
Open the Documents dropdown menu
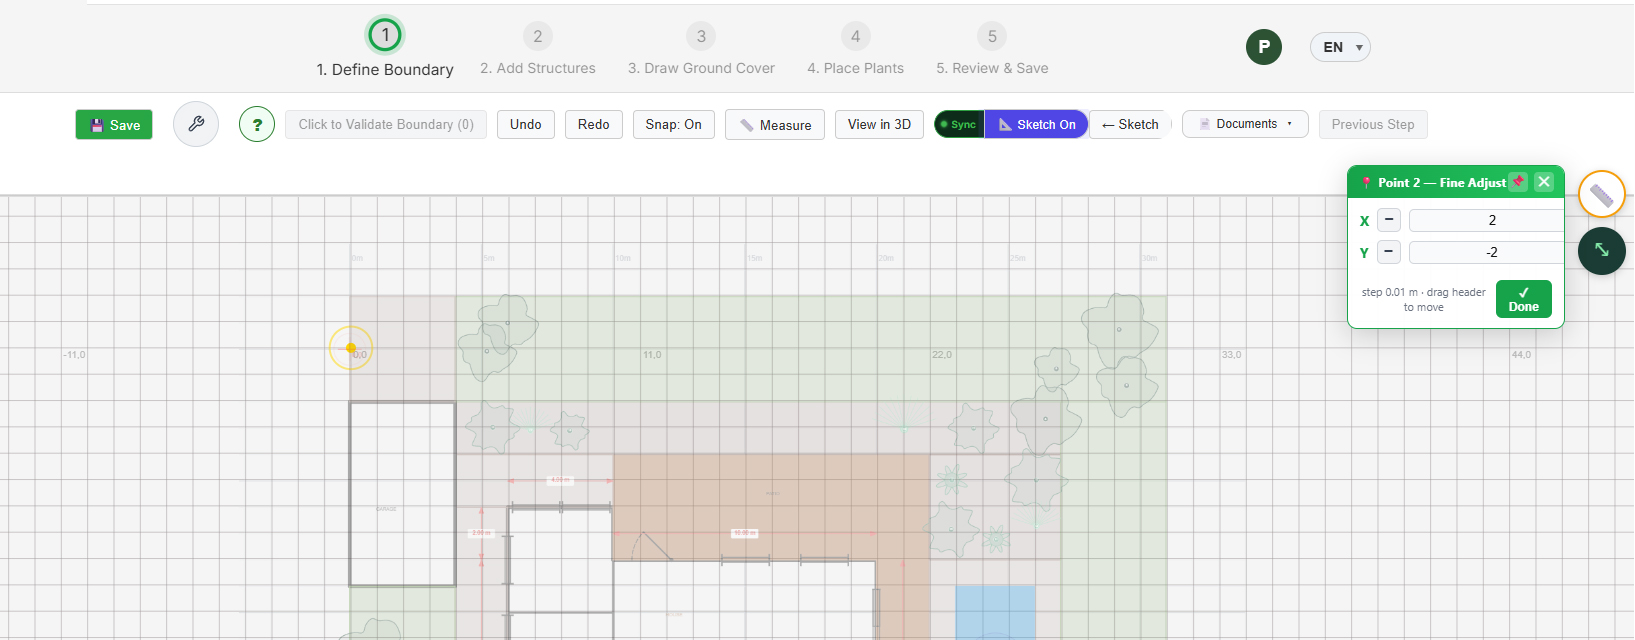point(1245,124)
